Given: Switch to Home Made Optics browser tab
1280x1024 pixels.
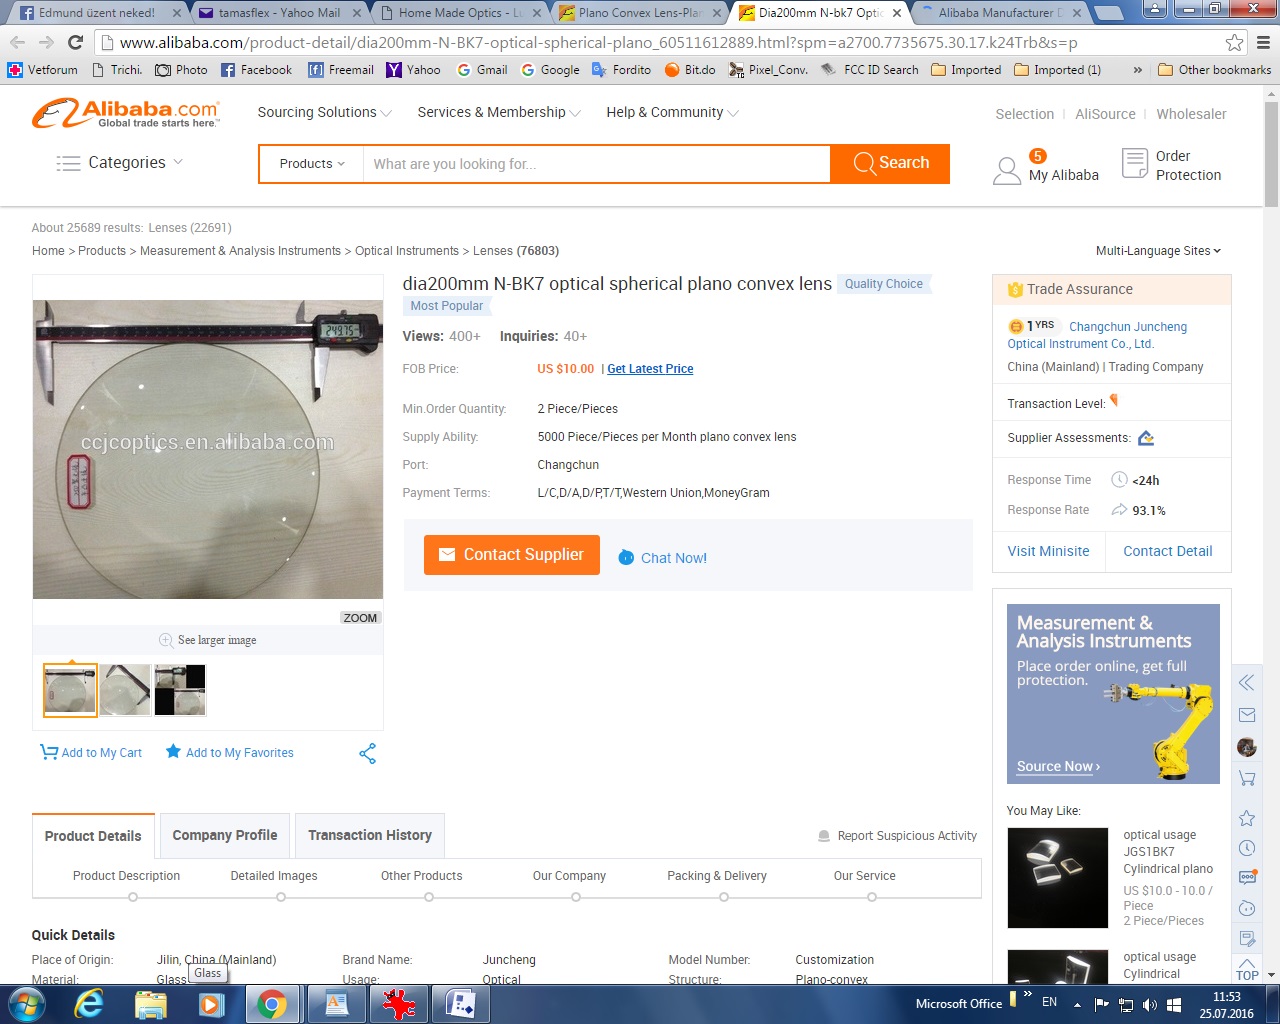Looking at the screenshot, I should (x=458, y=13).
